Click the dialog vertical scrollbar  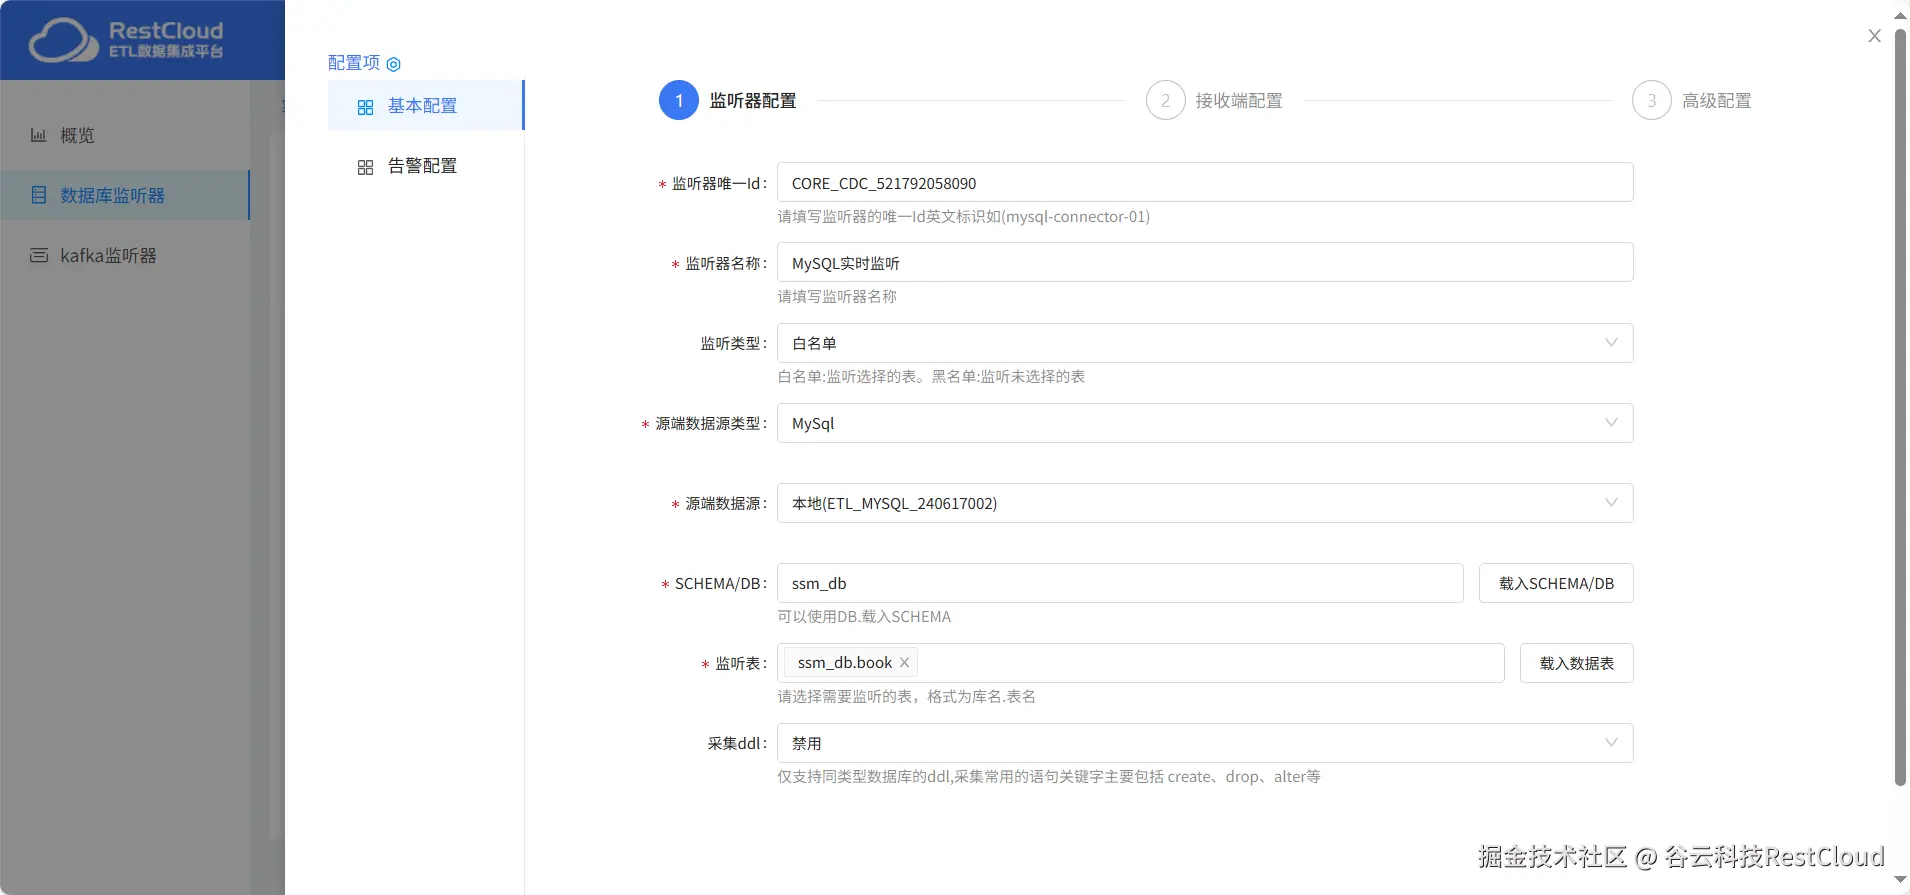1901,407
